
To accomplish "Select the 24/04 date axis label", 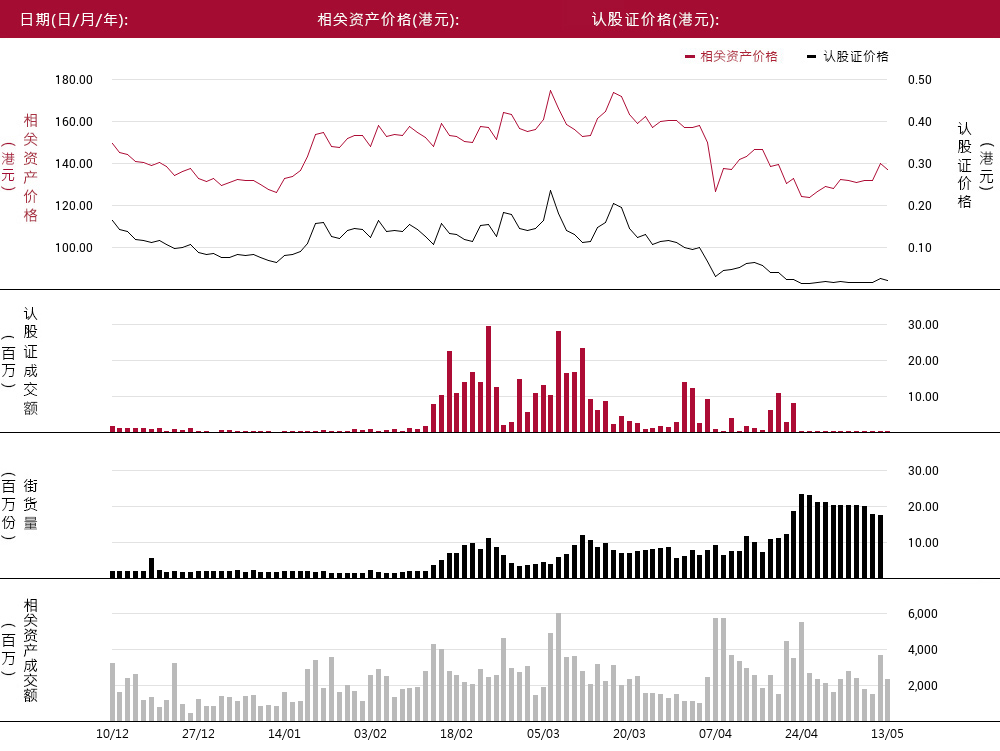I will 802,734.
